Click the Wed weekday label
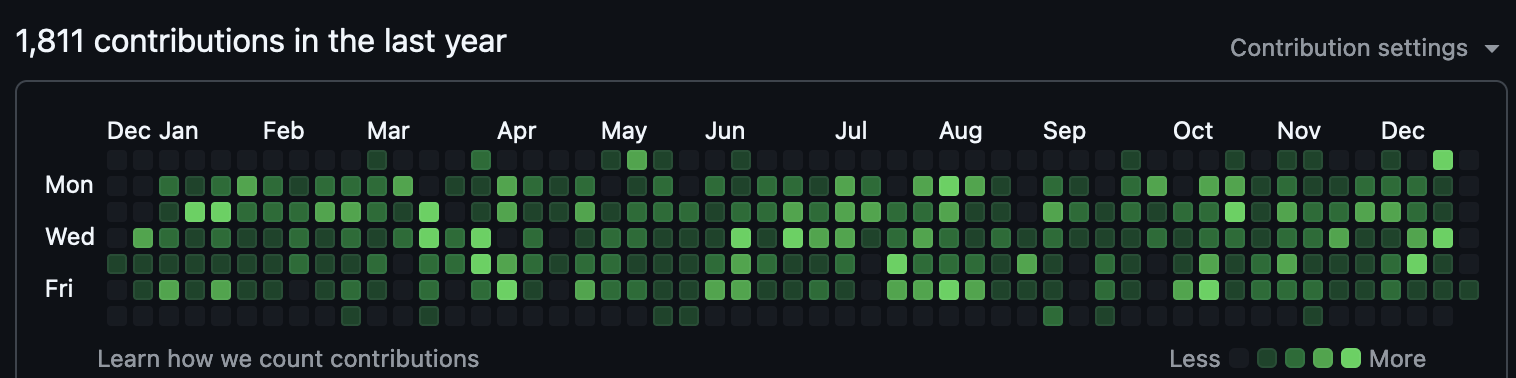 pyautogui.click(x=69, y=237)
